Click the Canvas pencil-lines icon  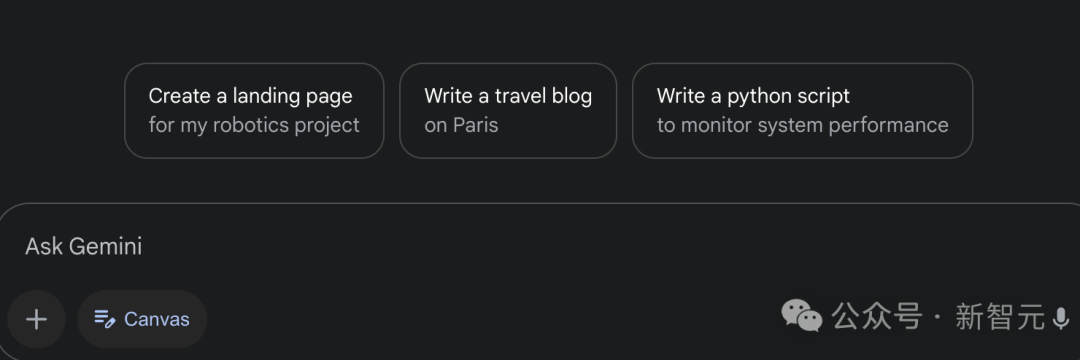pyautogui.click(x=105, y=319)
